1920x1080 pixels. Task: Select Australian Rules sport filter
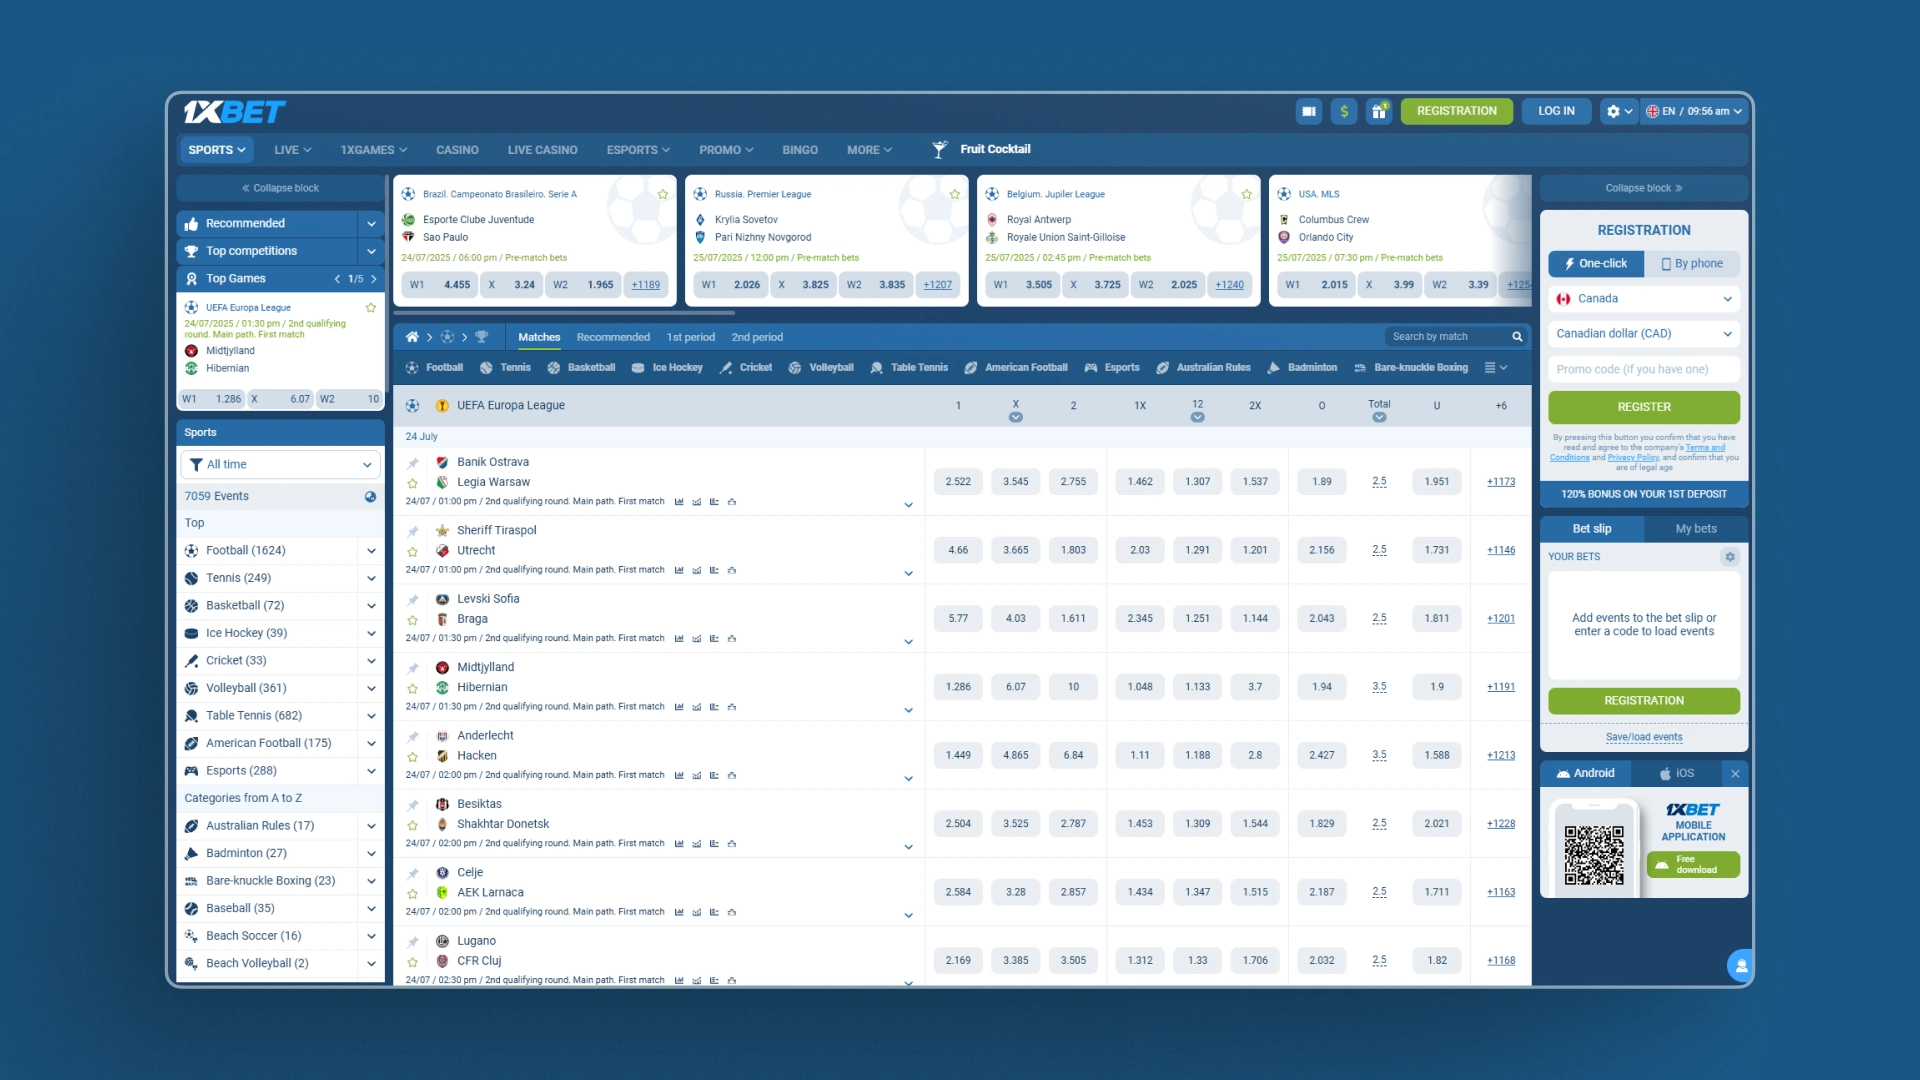[x=1203, y=368]
